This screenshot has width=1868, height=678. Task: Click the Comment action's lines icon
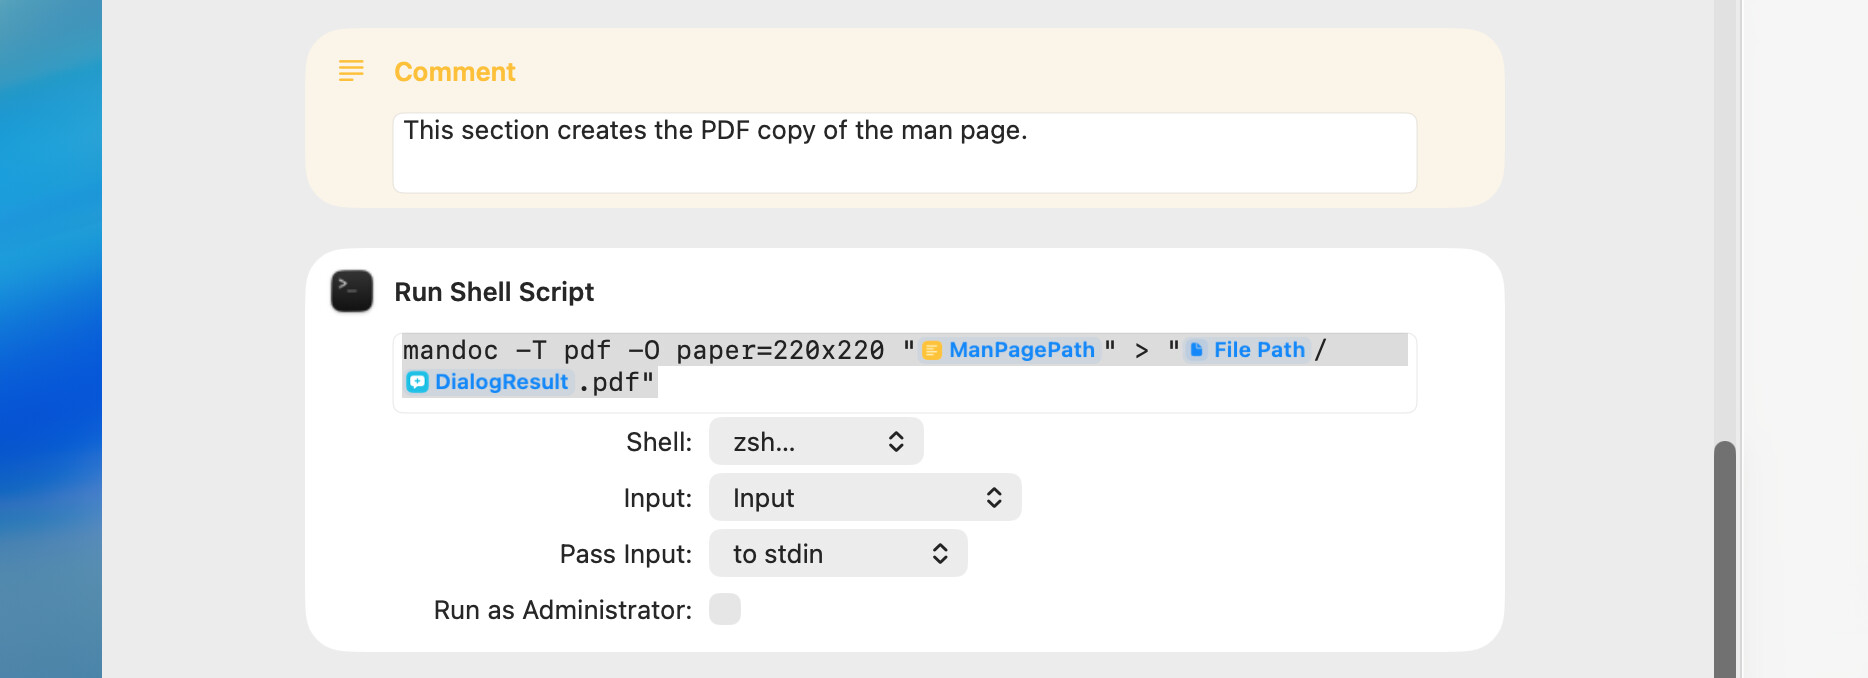pos(351,71)
